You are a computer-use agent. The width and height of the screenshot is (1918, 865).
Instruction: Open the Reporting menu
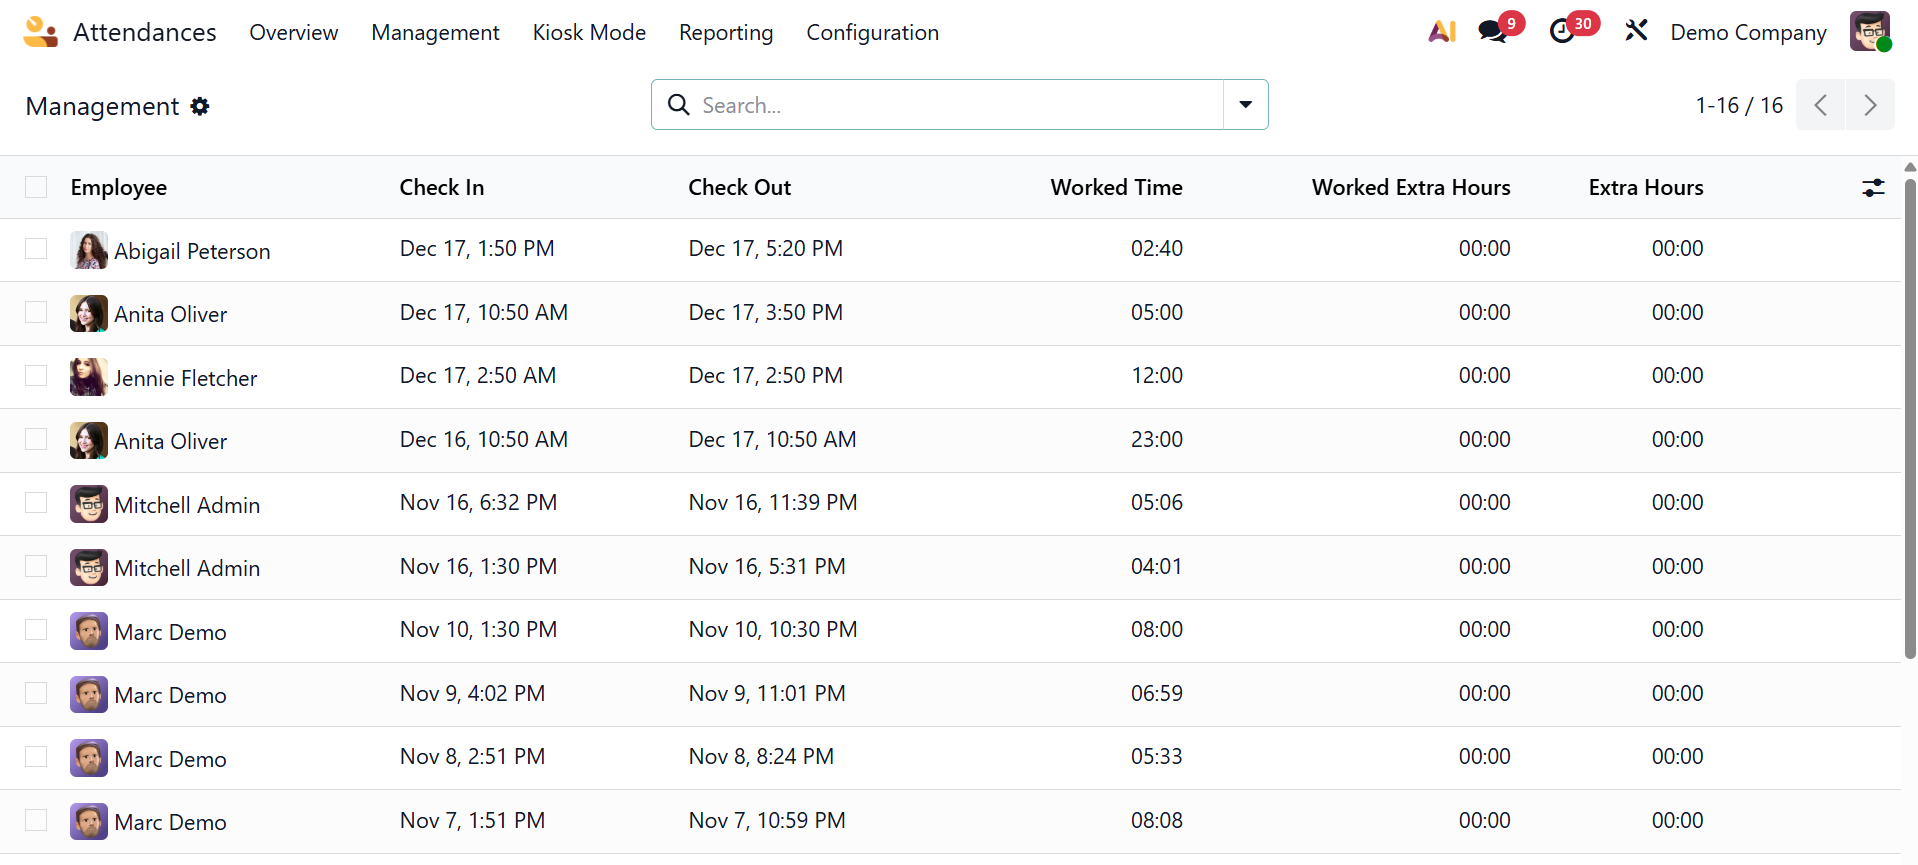pyautogui.click(x=726, y=32)
